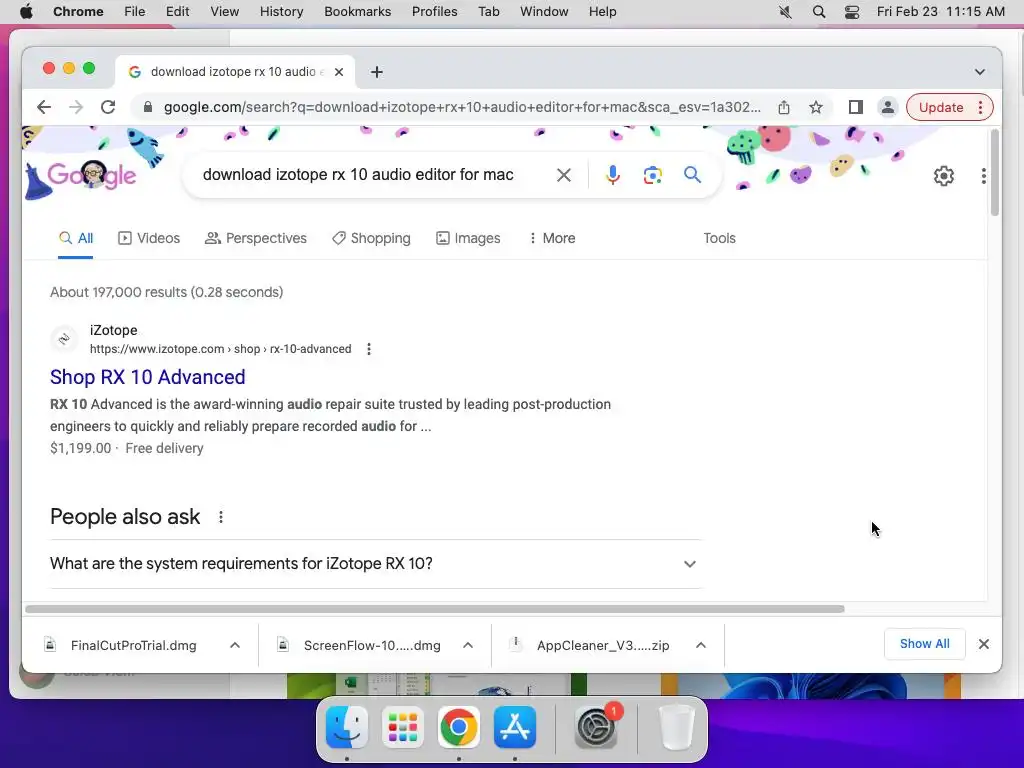
Task: Select the All results tab
Action: tap(76, 238)
